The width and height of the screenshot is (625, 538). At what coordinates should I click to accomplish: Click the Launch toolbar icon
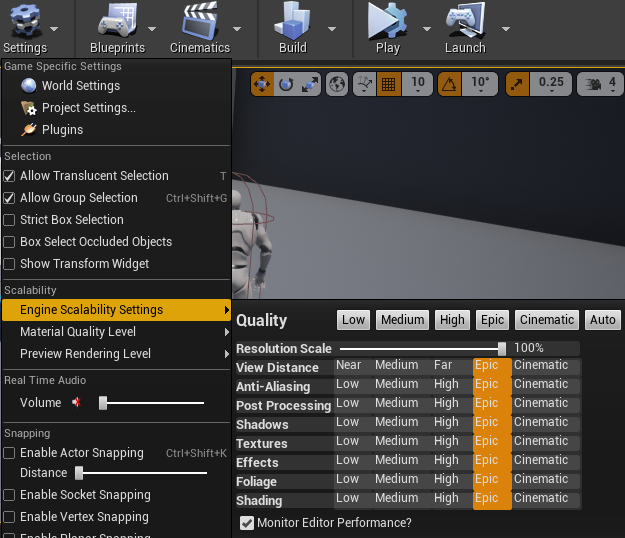pos(465,20)
